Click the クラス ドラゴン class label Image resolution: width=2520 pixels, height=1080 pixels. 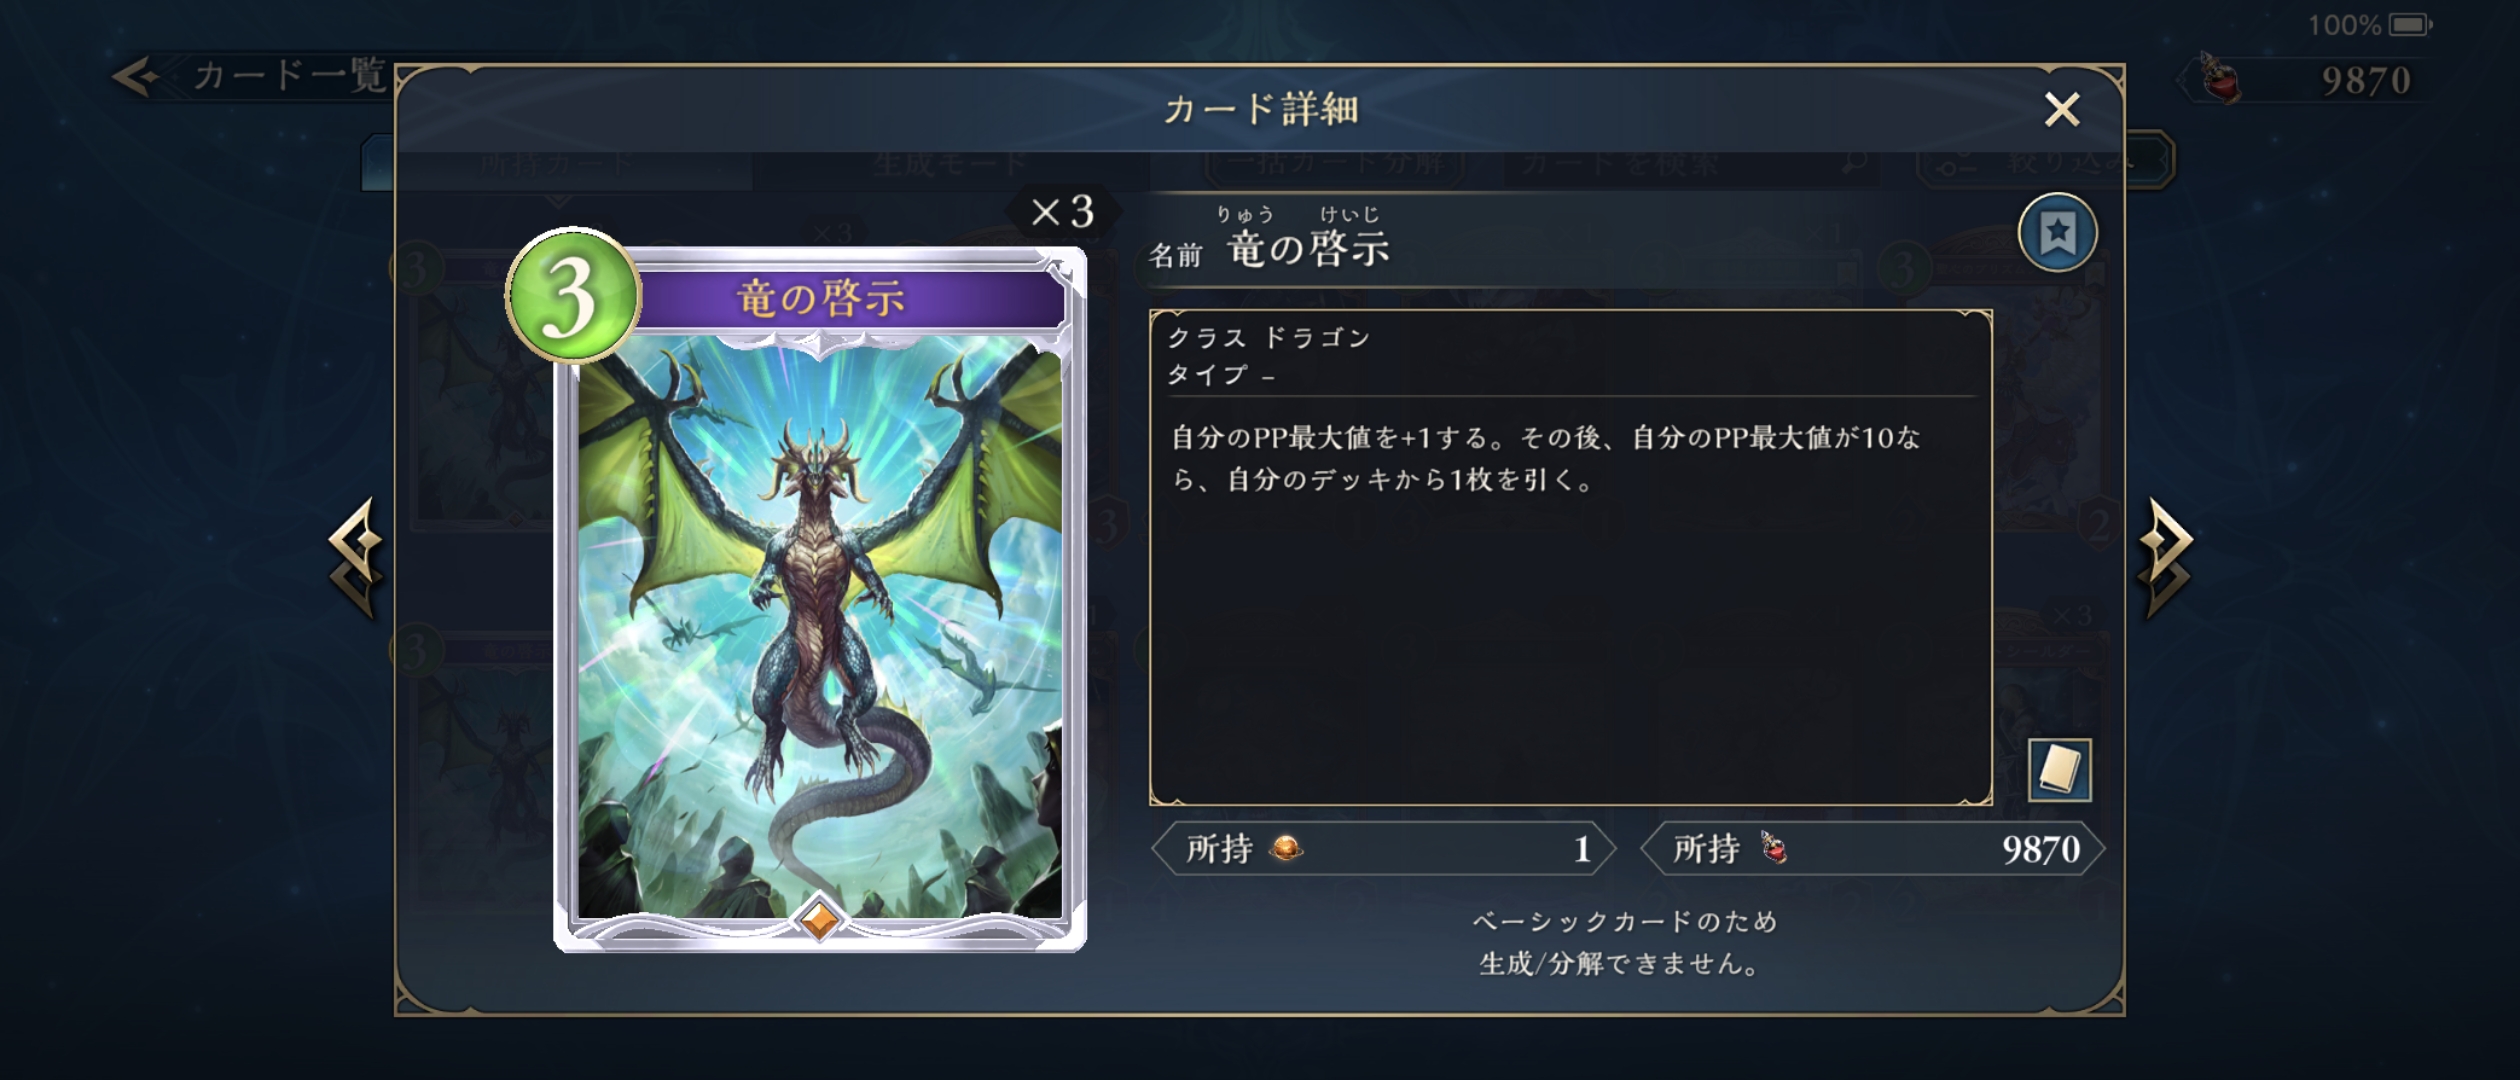click(1269, 338)
